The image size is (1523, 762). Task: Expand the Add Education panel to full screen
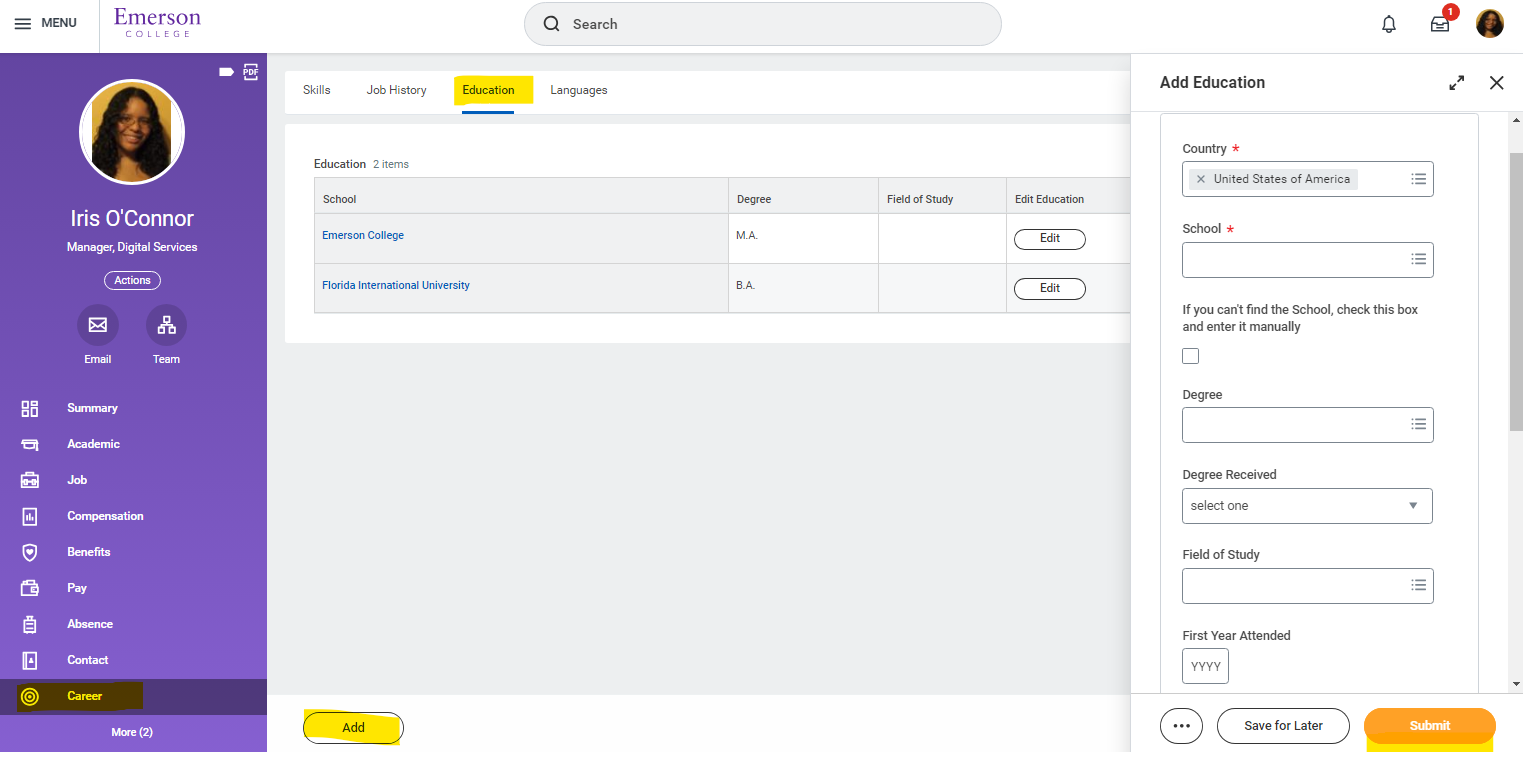[1456, 83]
